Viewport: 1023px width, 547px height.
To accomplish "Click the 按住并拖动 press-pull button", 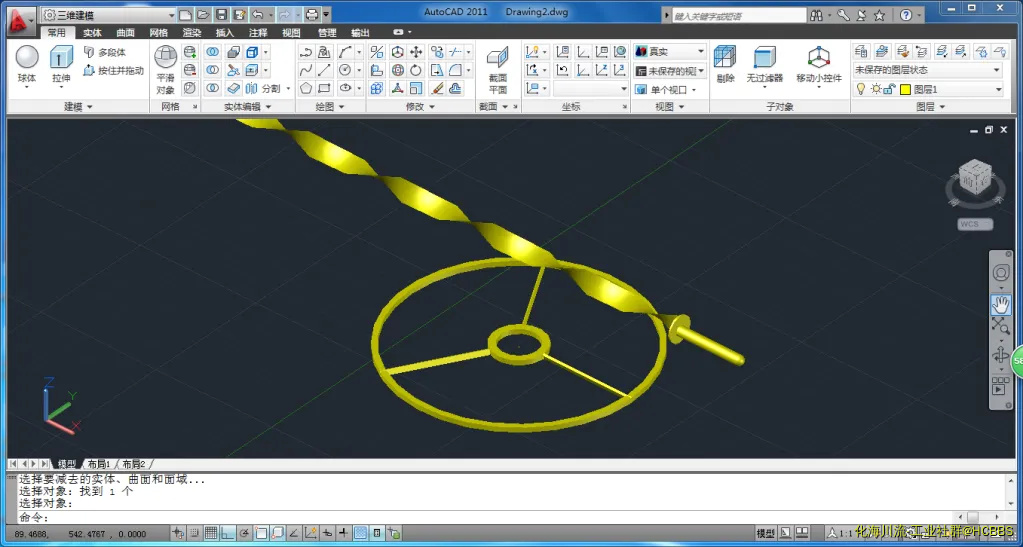I will tap(113, 71).
